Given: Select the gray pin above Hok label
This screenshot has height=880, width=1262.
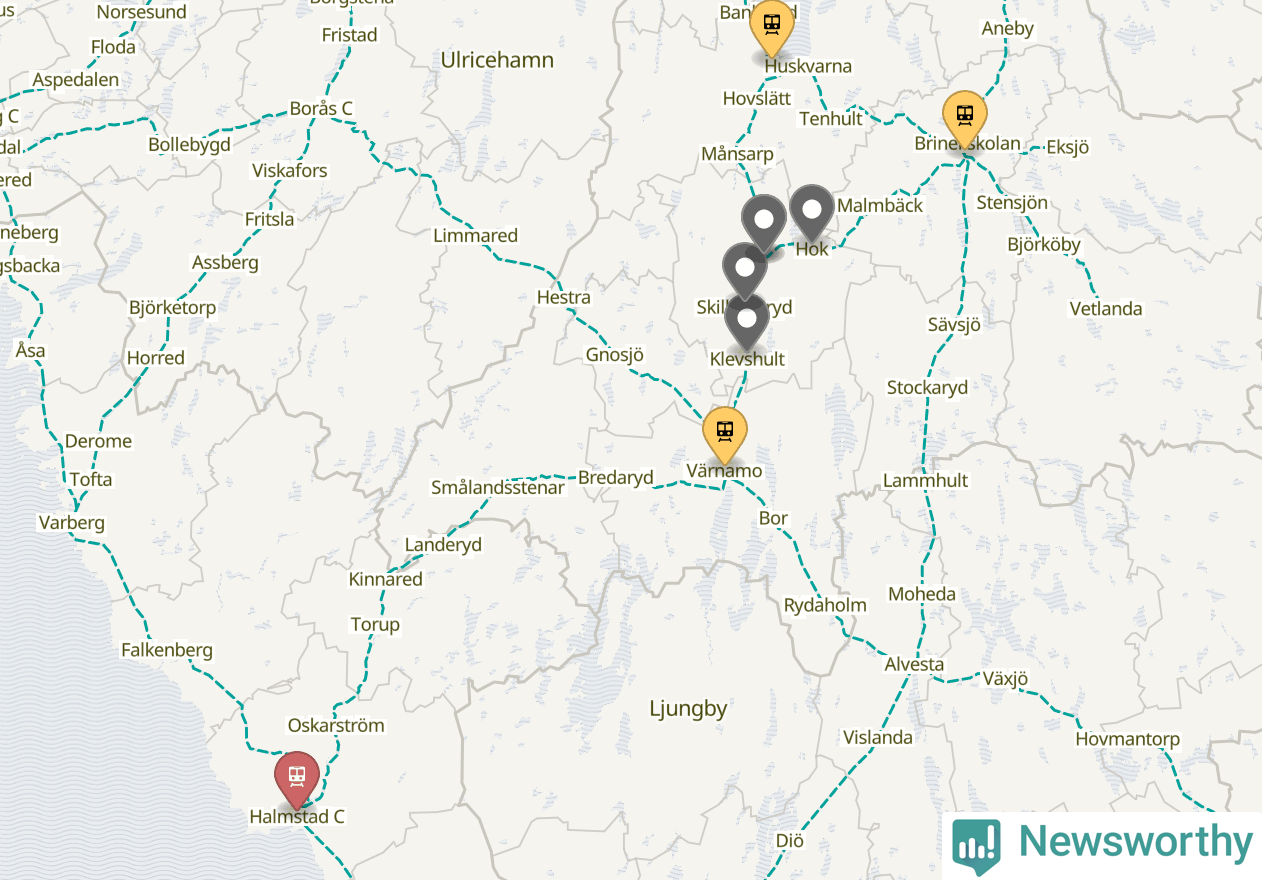Looking at the screenshot, I should tap(812, 210).
